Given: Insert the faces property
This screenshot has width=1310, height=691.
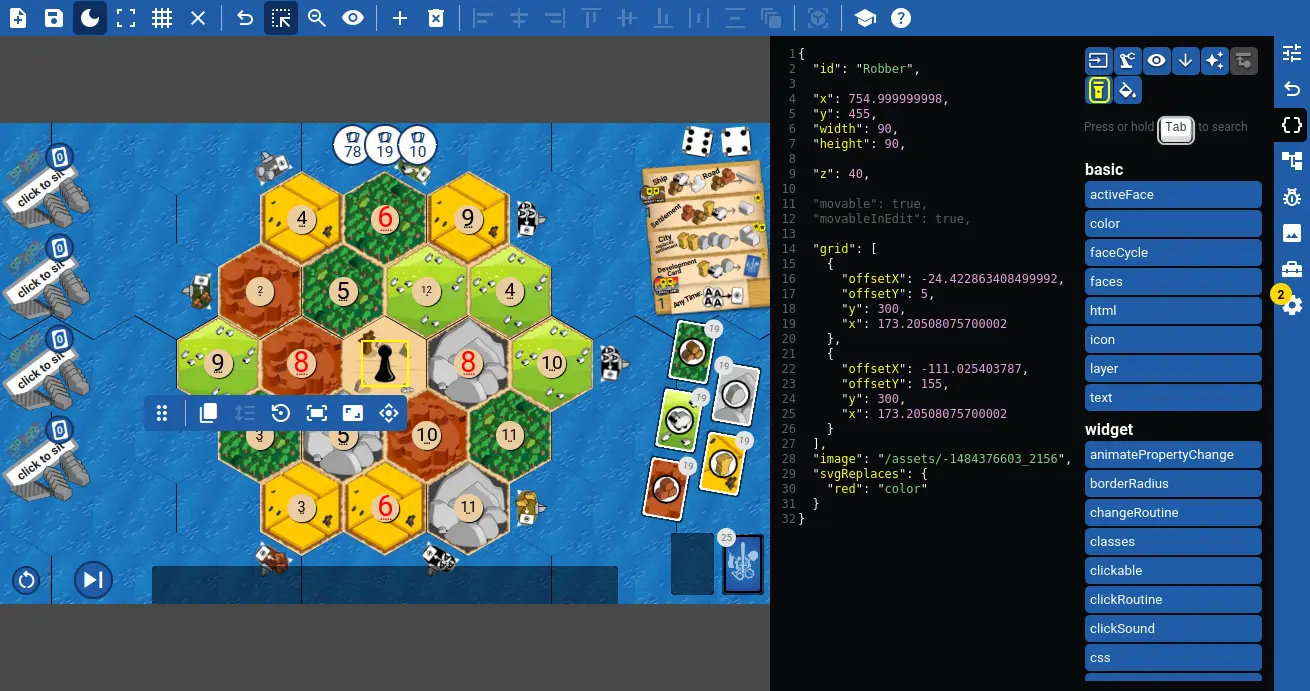Looking at the screenshot, I should pyautogui.click(x=1173, y=282).
